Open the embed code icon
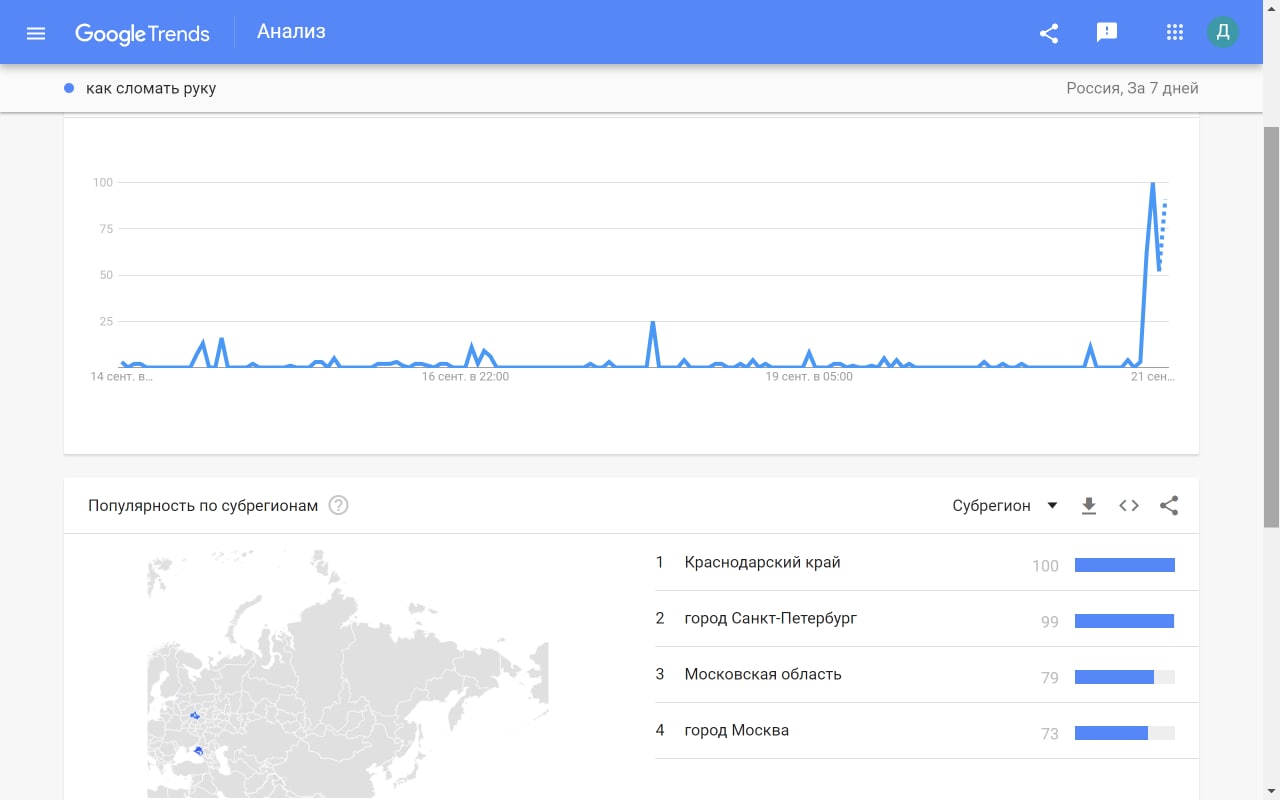 click(x=1129, y=505)
